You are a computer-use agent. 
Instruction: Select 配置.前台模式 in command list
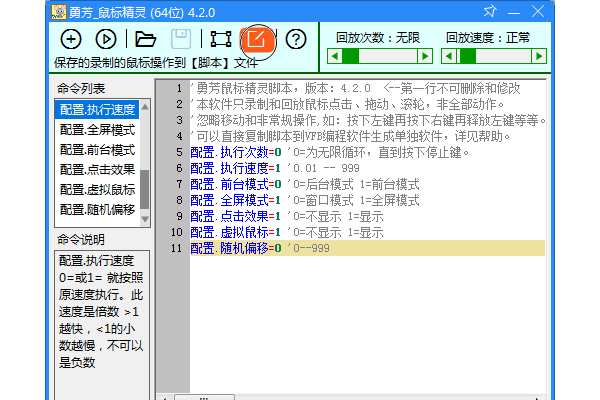click(97, 150)
